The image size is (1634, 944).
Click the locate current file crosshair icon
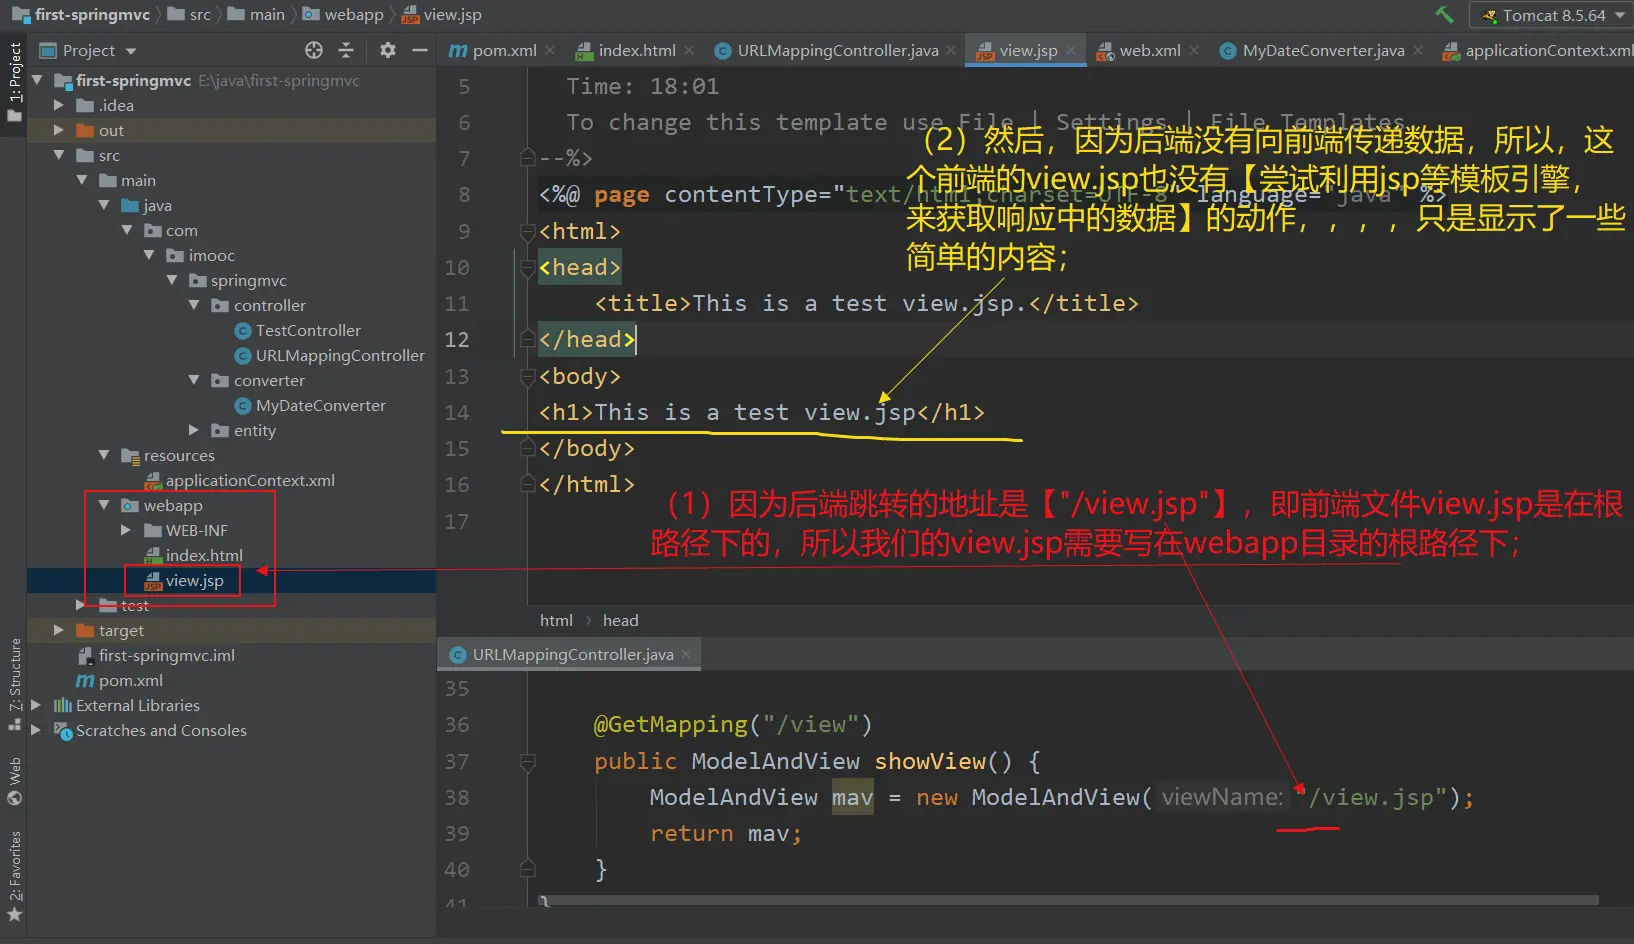(x=314, y=50)
